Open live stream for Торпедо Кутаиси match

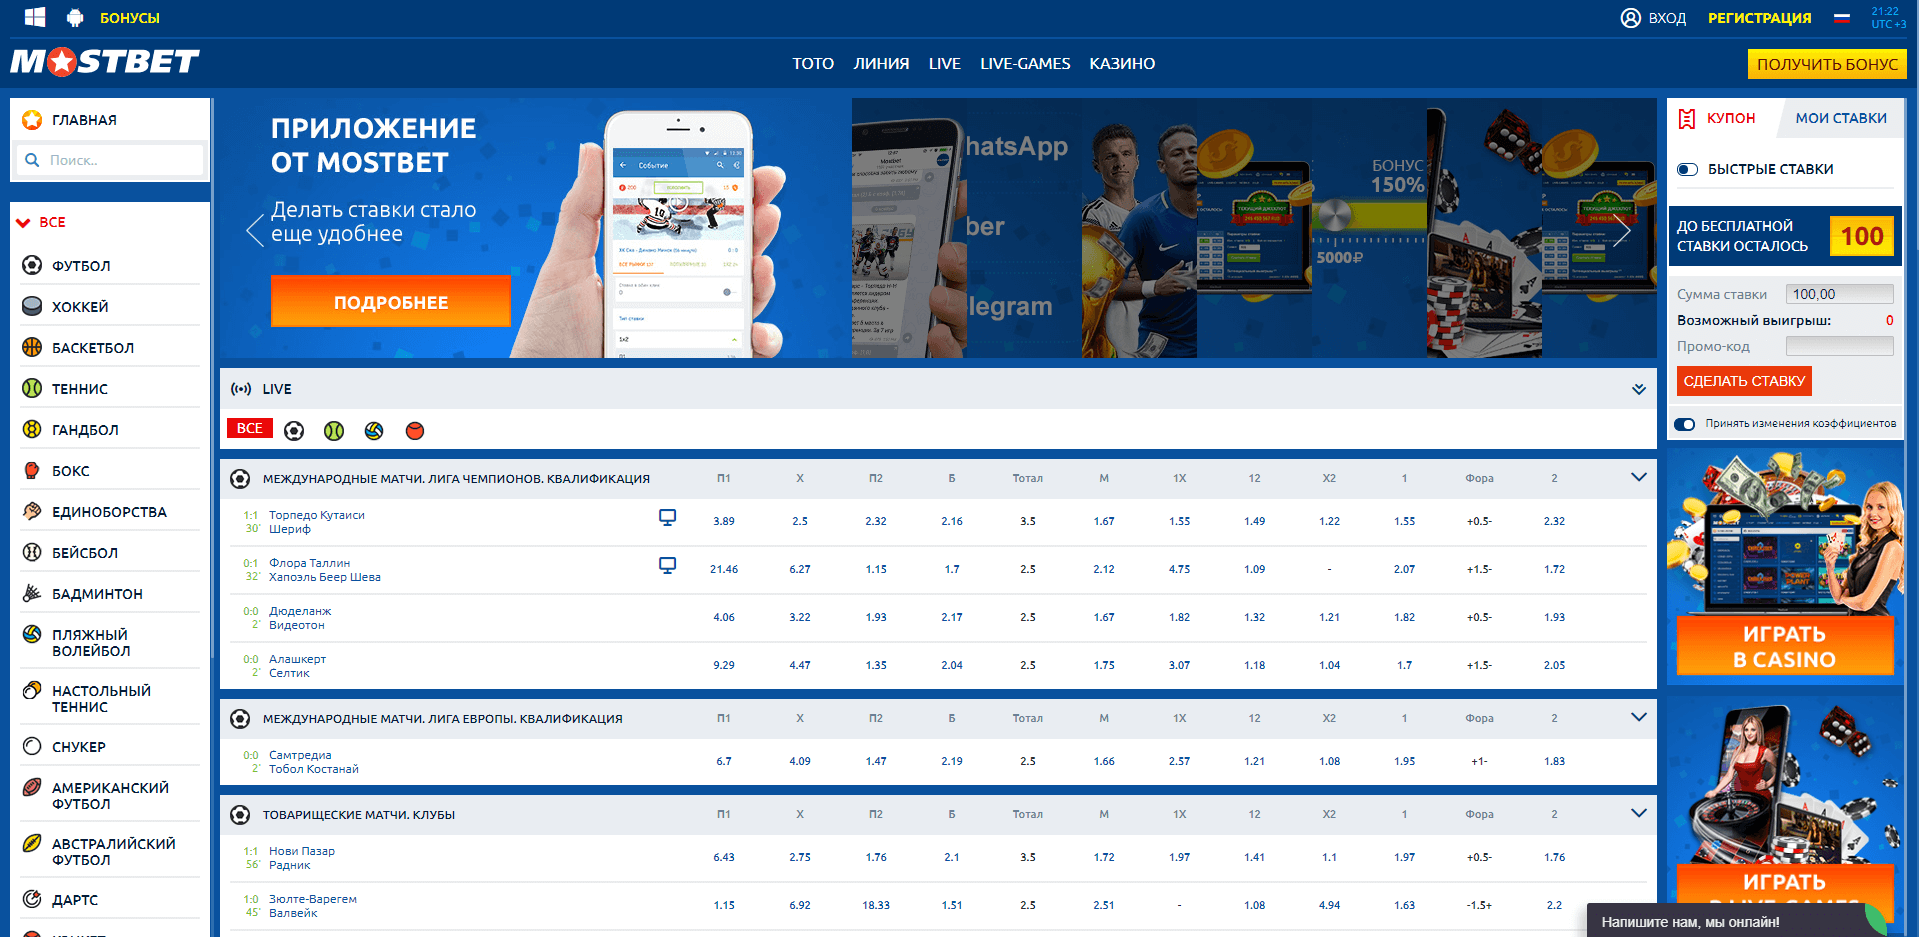(667, 517)
